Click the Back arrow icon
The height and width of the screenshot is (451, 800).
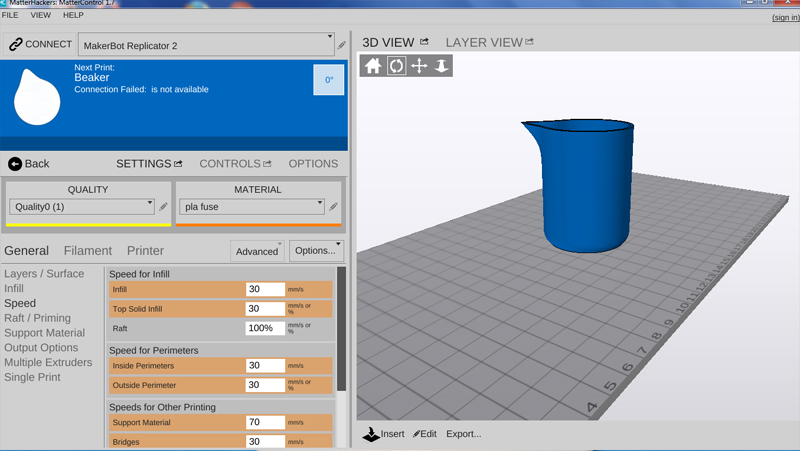click(x=15, y=164)
